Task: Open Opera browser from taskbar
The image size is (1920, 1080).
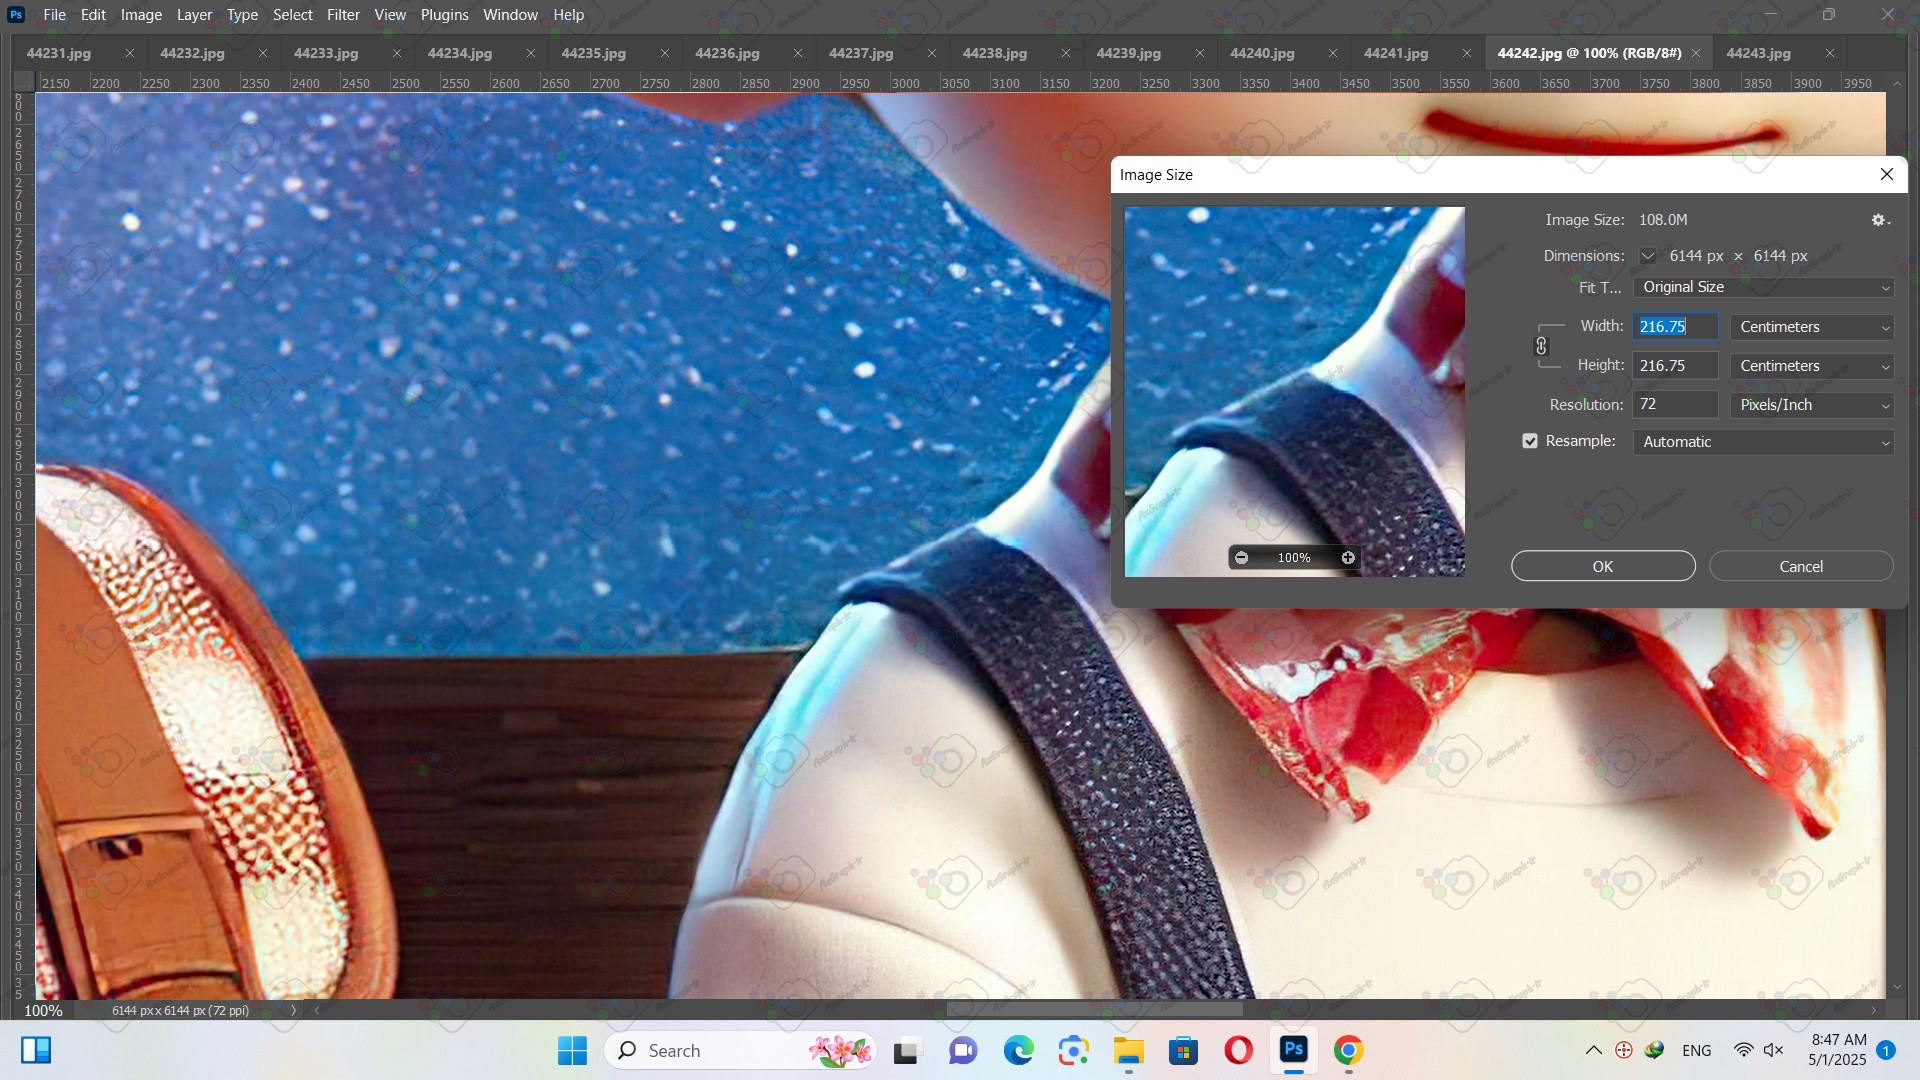Action: pyautogui.click(x=1239, y=1050)
